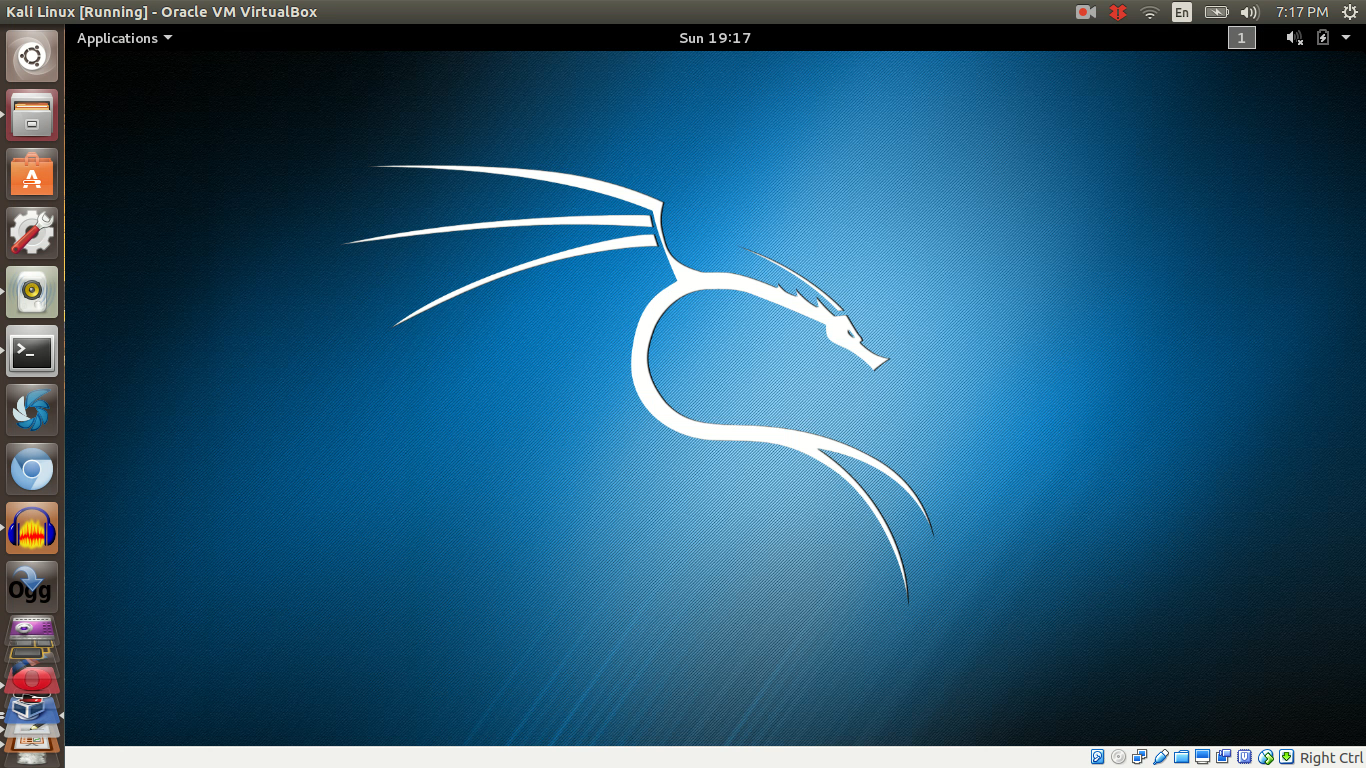The height and width of the screenshot is (768, 1366).
Task: Open the En keyboard layout indicator
Action: click(1182, 12)
